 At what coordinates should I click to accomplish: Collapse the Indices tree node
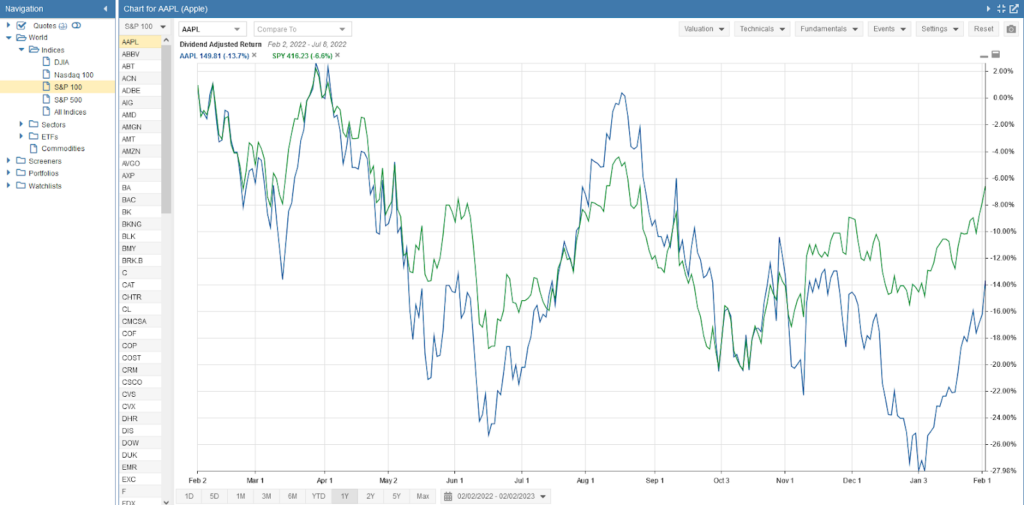click(x=21, y=50)
